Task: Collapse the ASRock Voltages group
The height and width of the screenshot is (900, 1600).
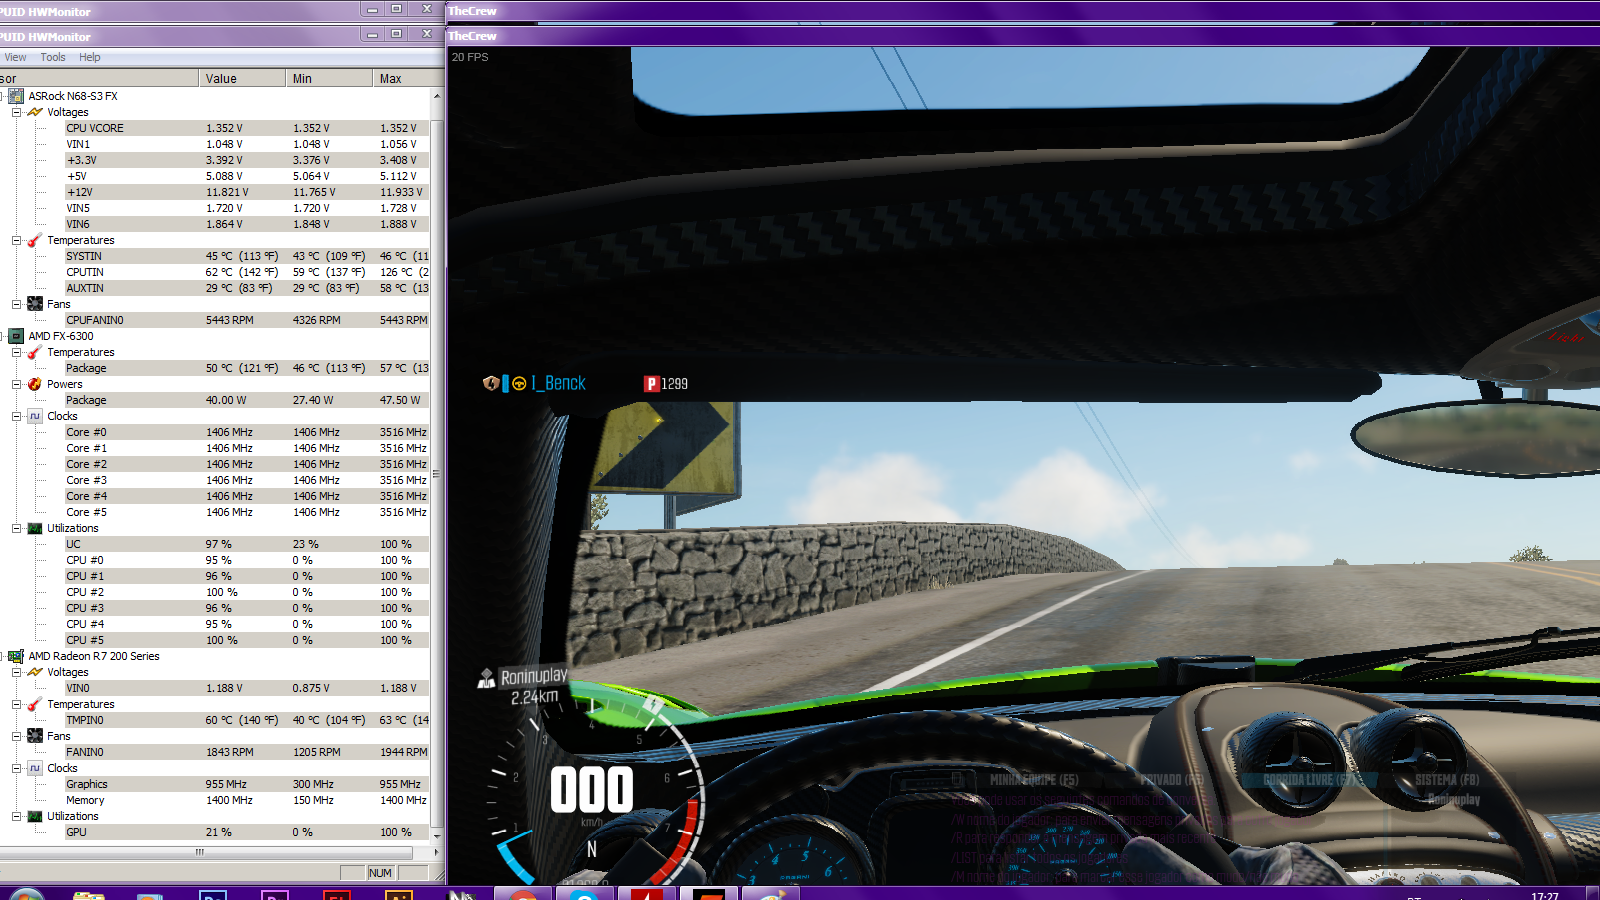Action: pyautogui.click(x=16, y=112)
